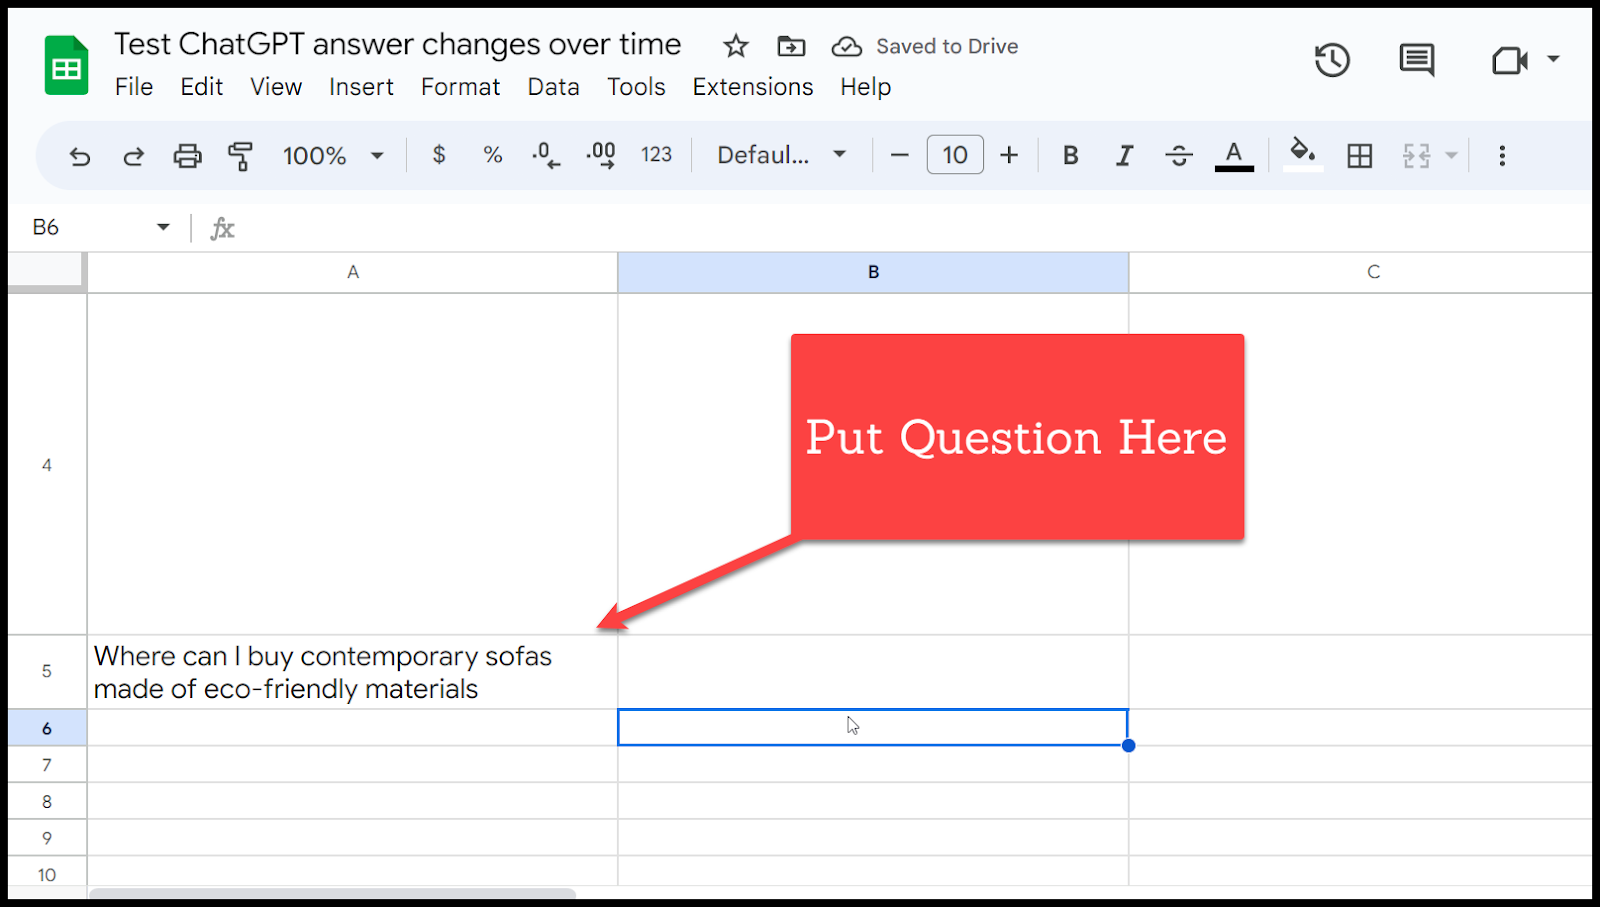1600x907 pixels.
Task: Star this spreadsheet document
Action: click(x=736, y=46)
